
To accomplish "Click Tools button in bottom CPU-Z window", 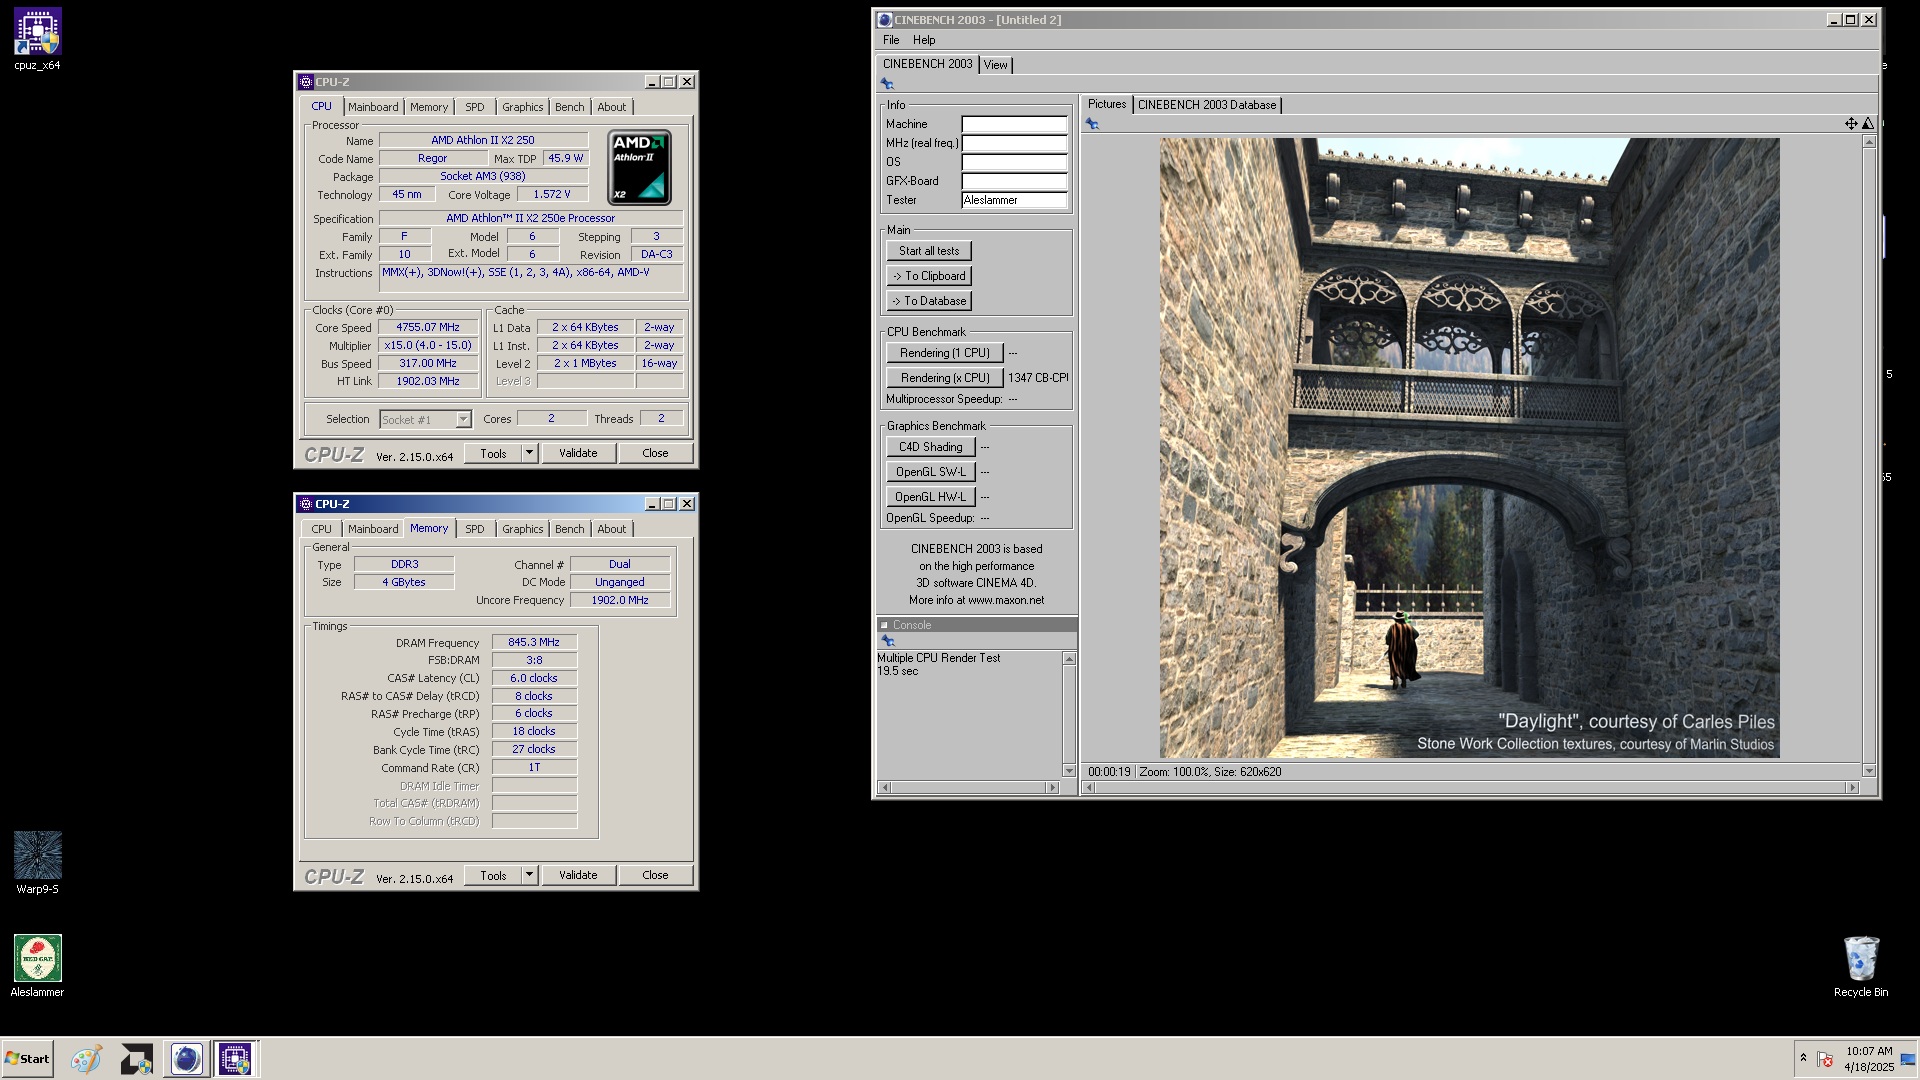I will pyautogui.click(x=493, y=875).
